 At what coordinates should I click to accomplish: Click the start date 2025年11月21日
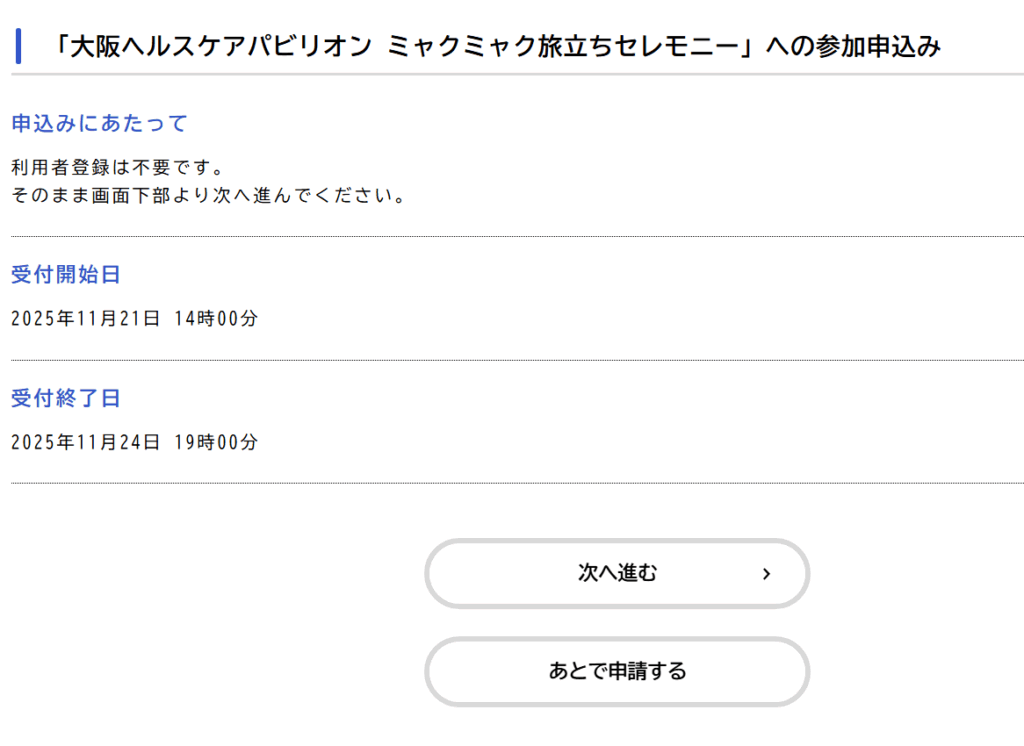pos(85,319)
